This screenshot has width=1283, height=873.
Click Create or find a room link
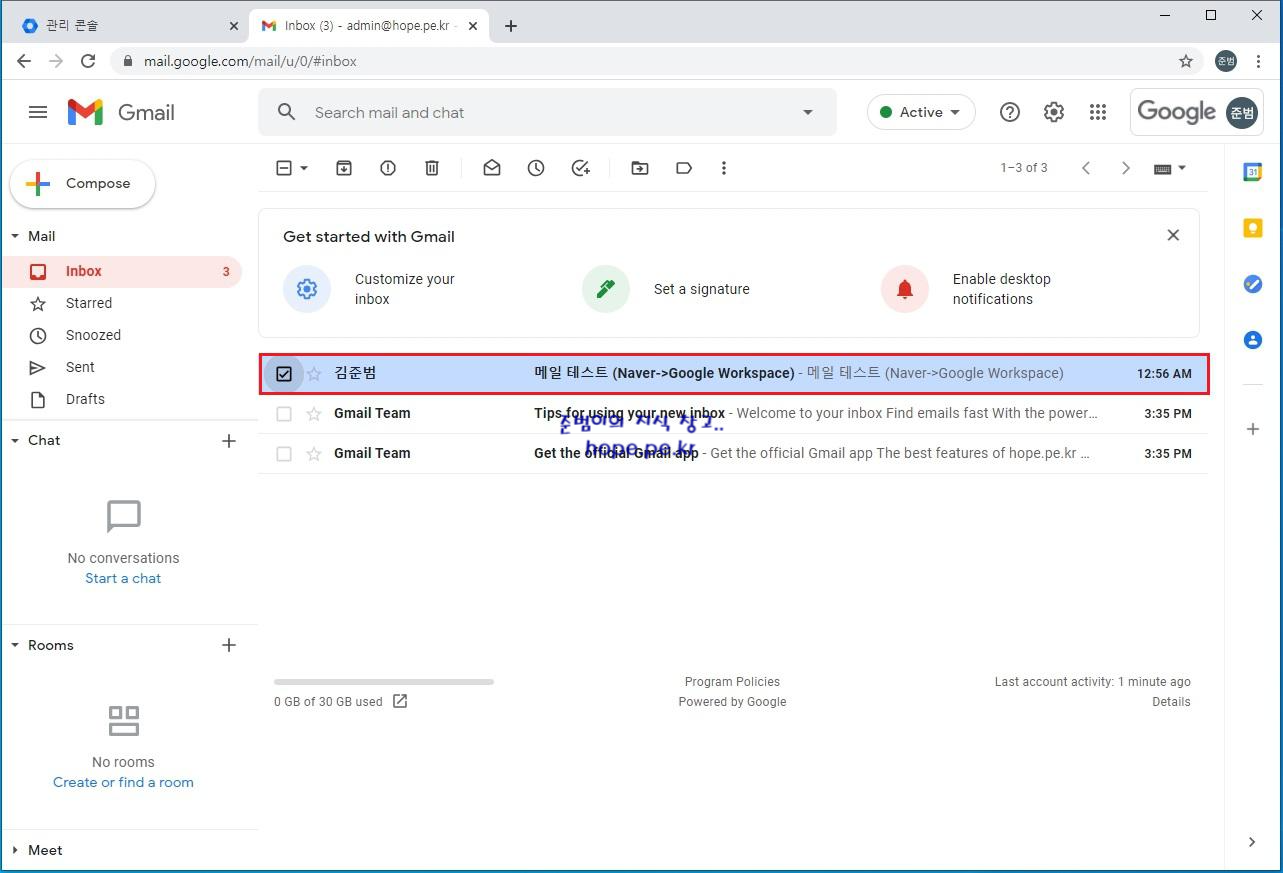[x=123, y=782]
